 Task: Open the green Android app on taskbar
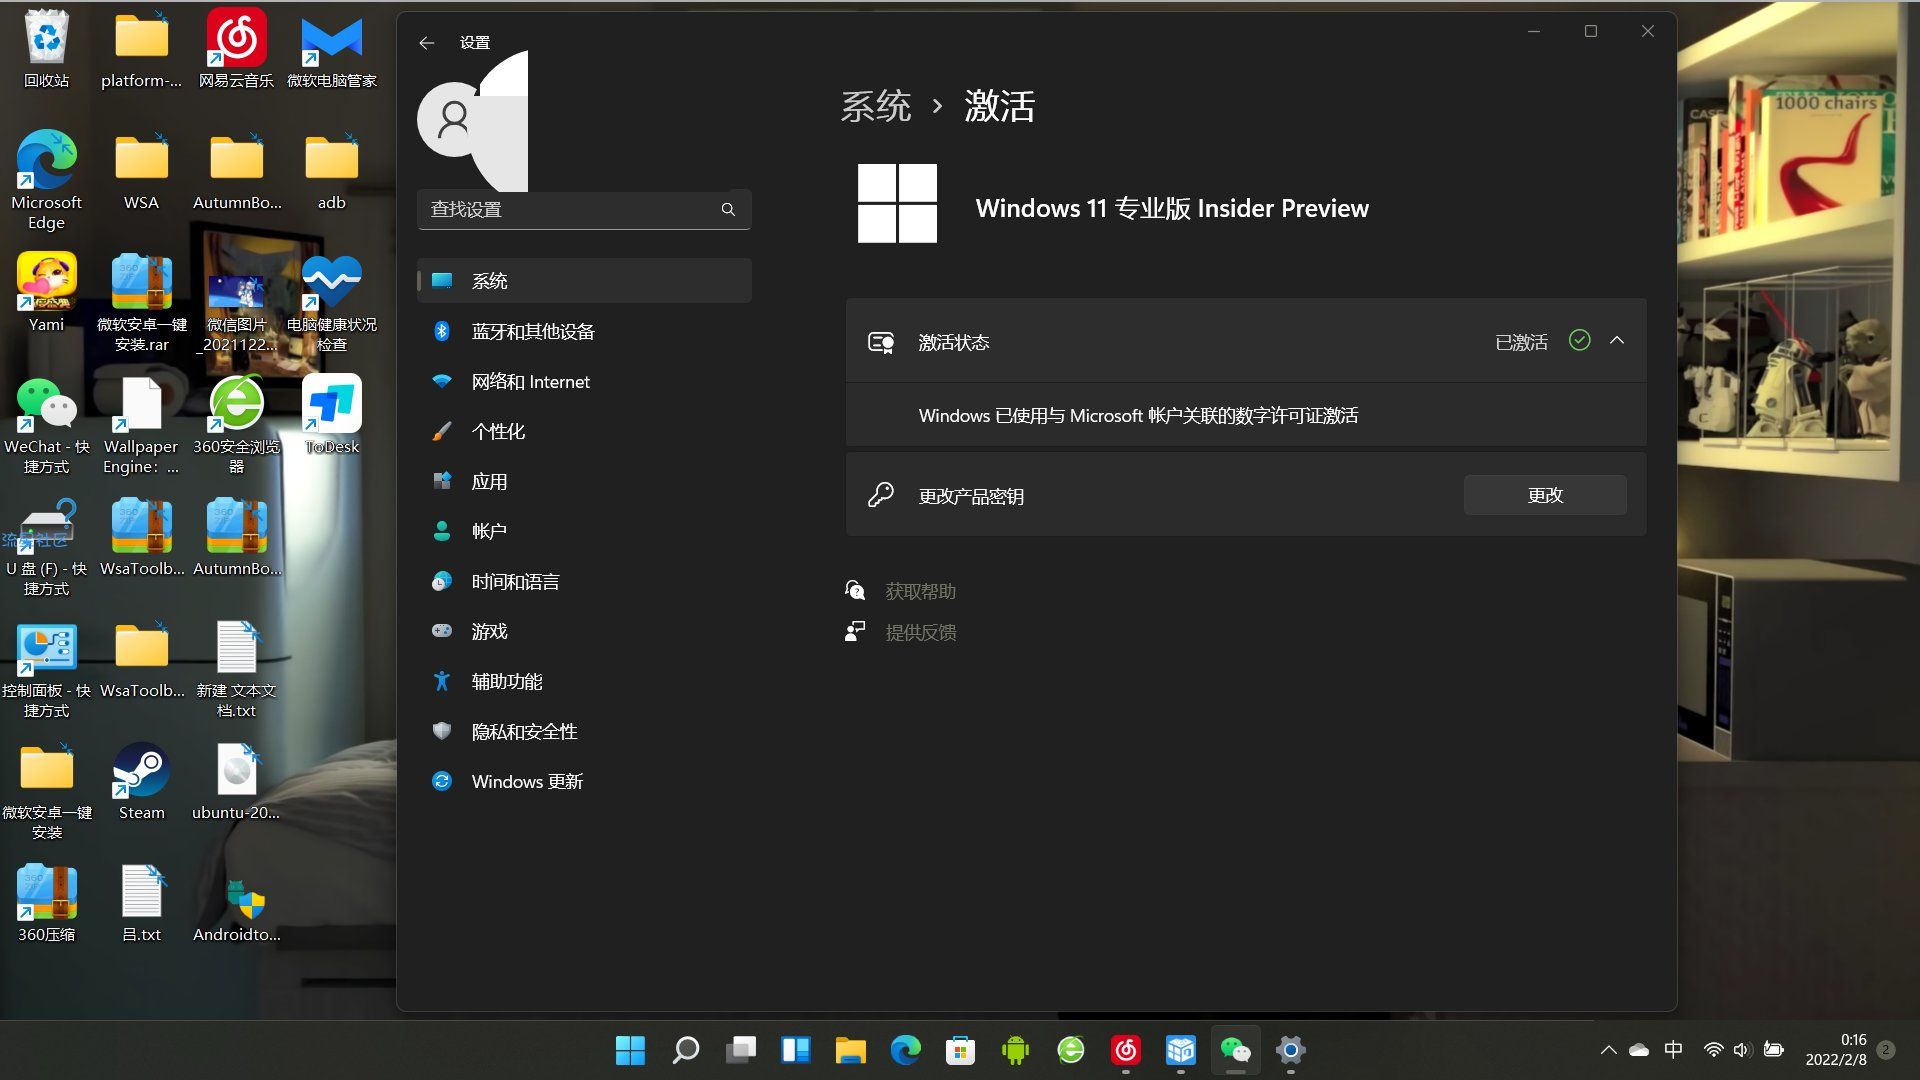(1016, 1050)
